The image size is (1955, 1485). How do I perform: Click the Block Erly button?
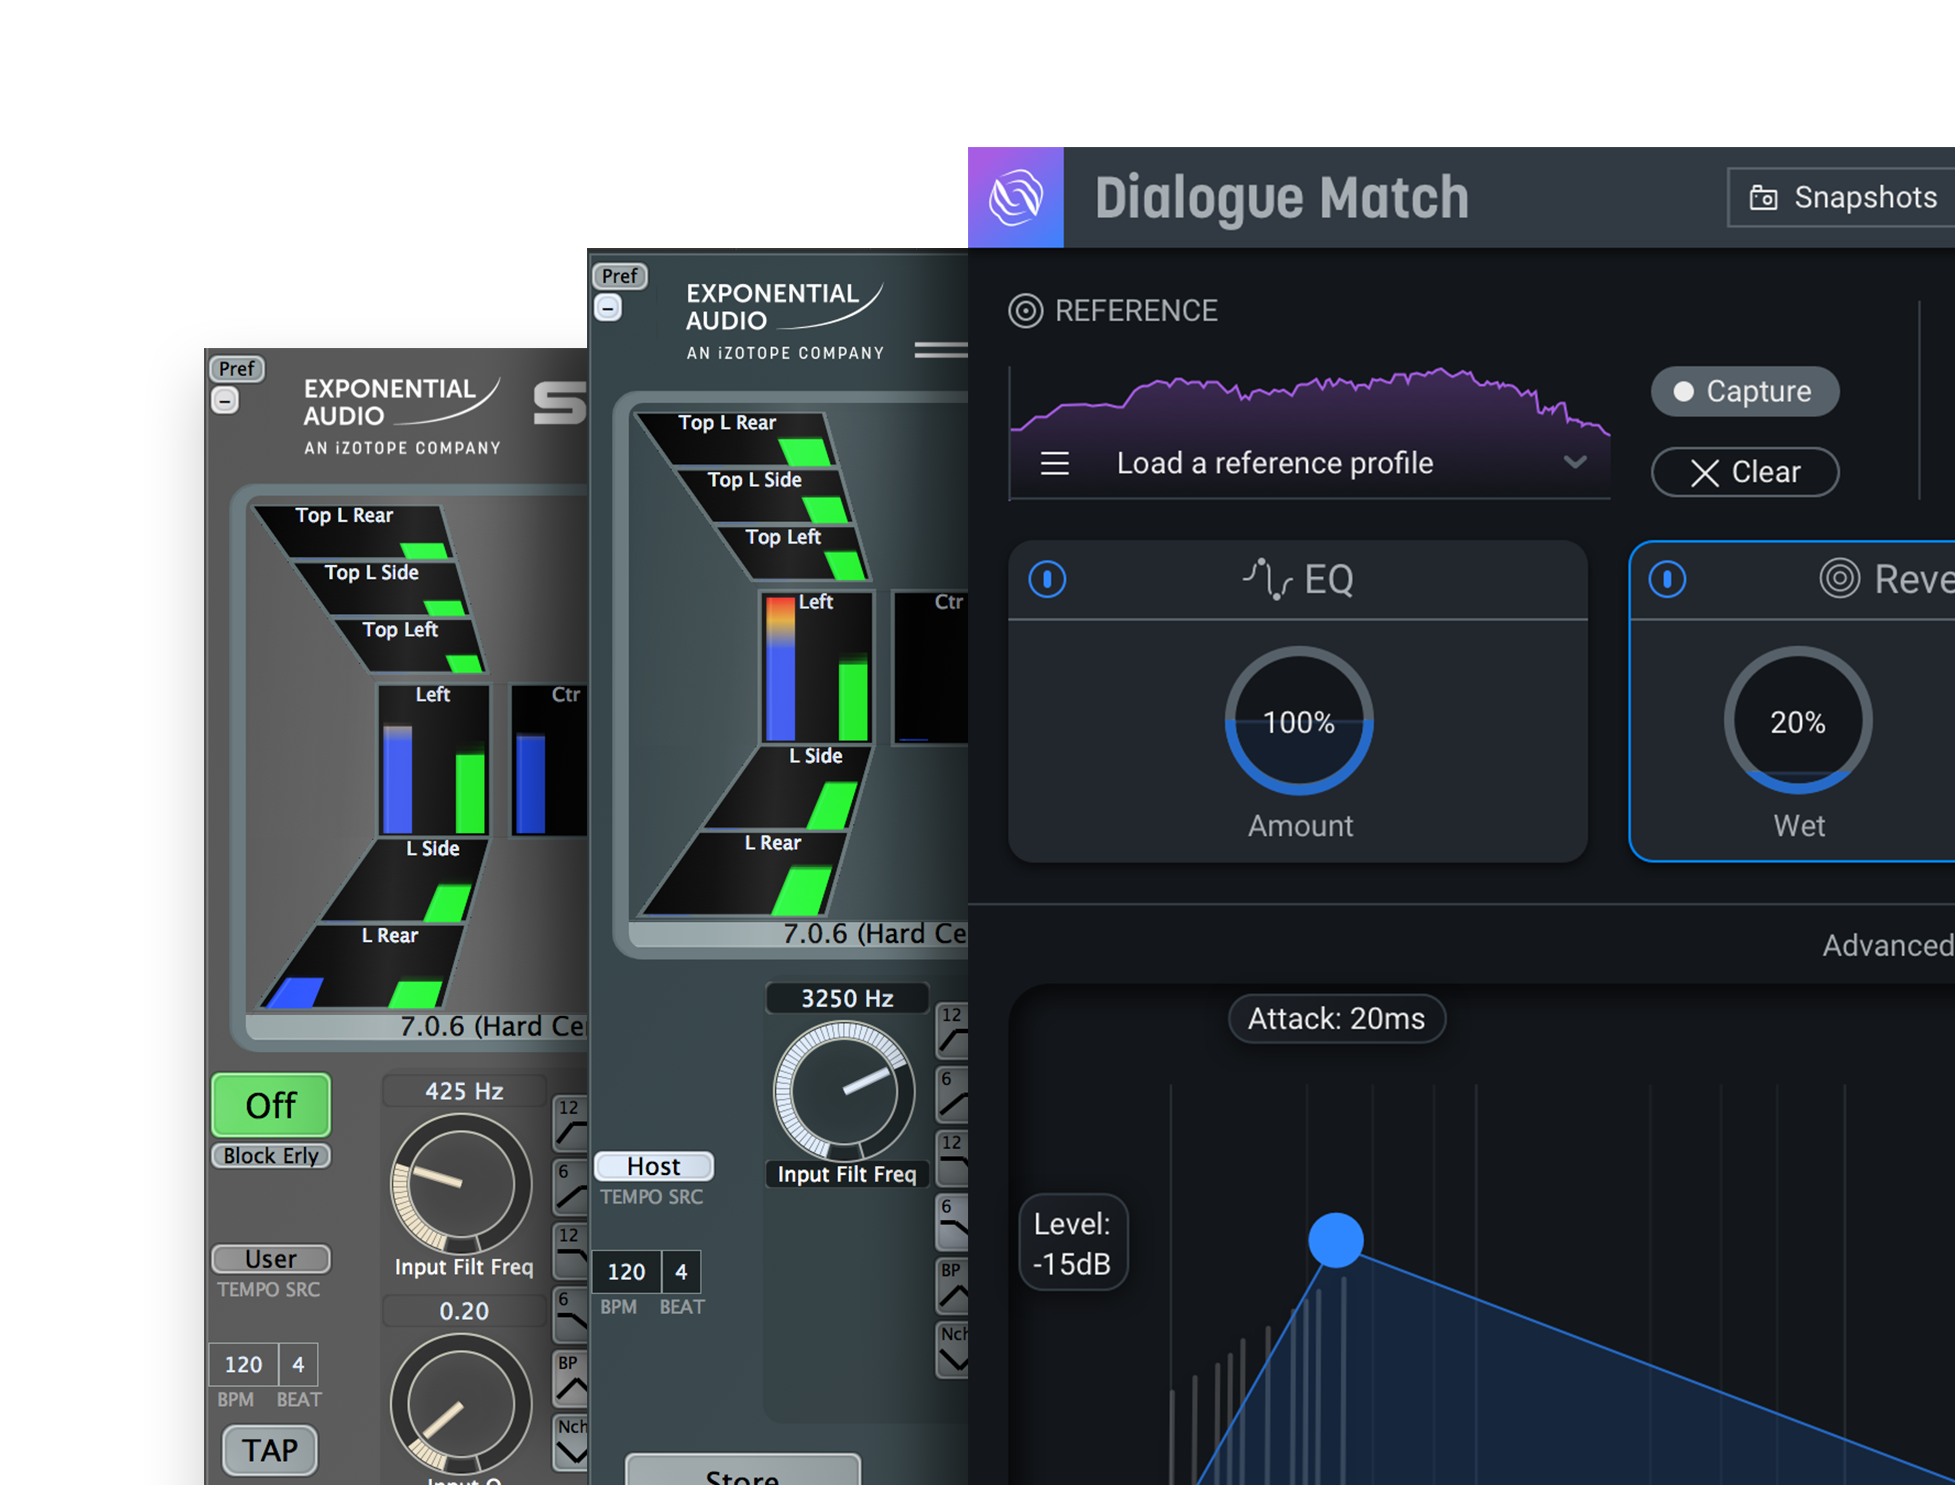[x=271, y=1156]
